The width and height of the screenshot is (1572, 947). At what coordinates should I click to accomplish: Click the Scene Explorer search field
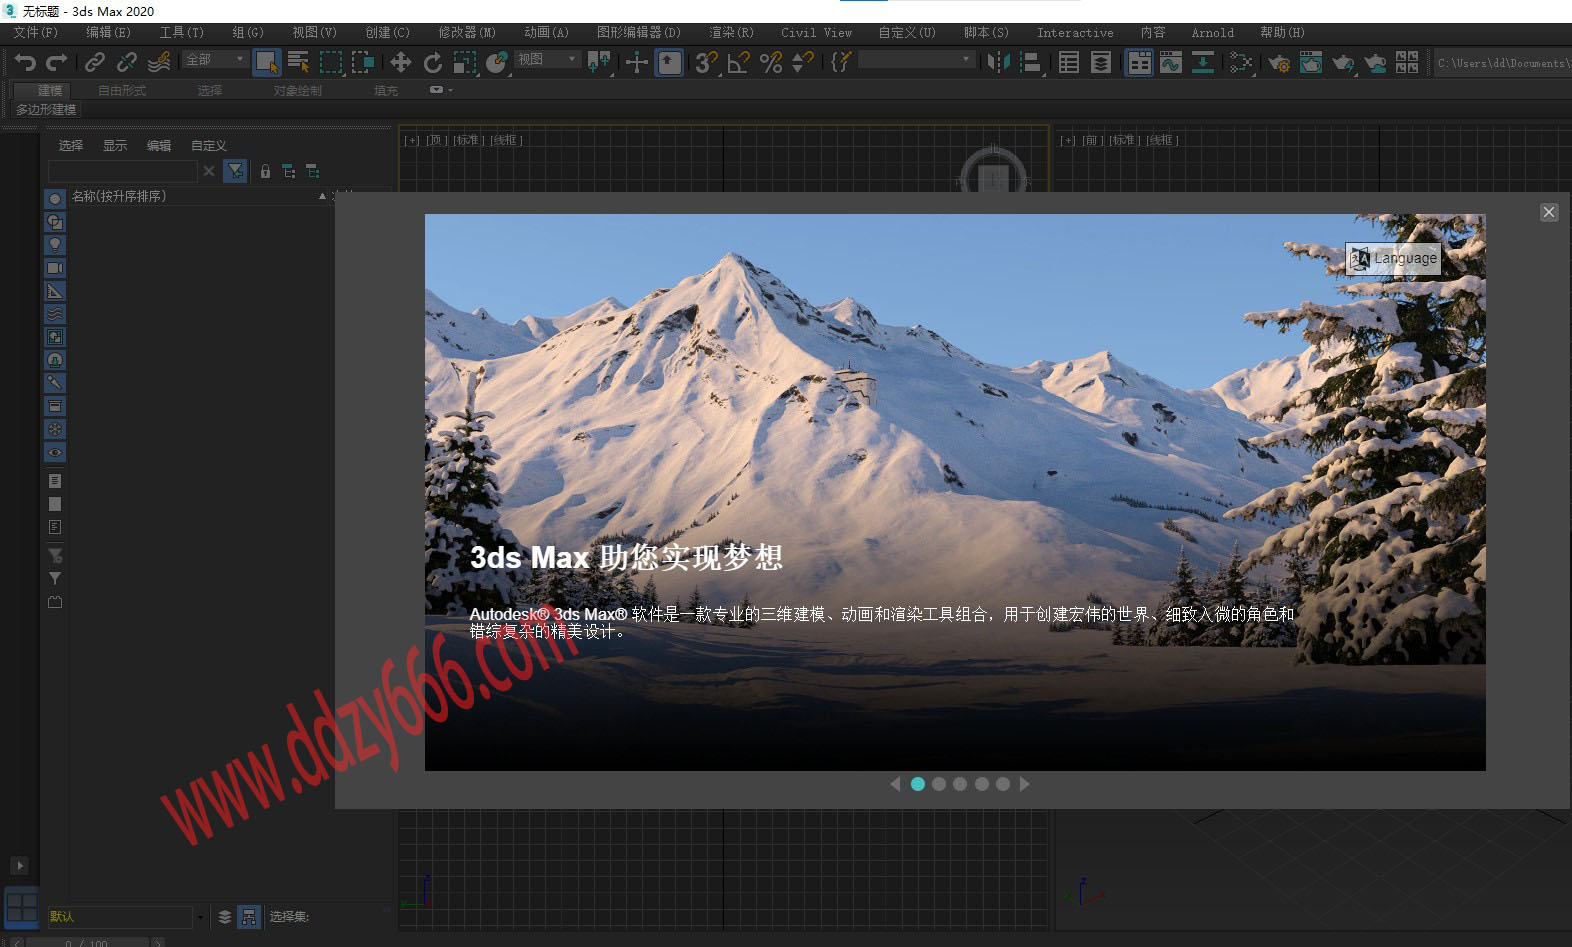tap(122, 172)
